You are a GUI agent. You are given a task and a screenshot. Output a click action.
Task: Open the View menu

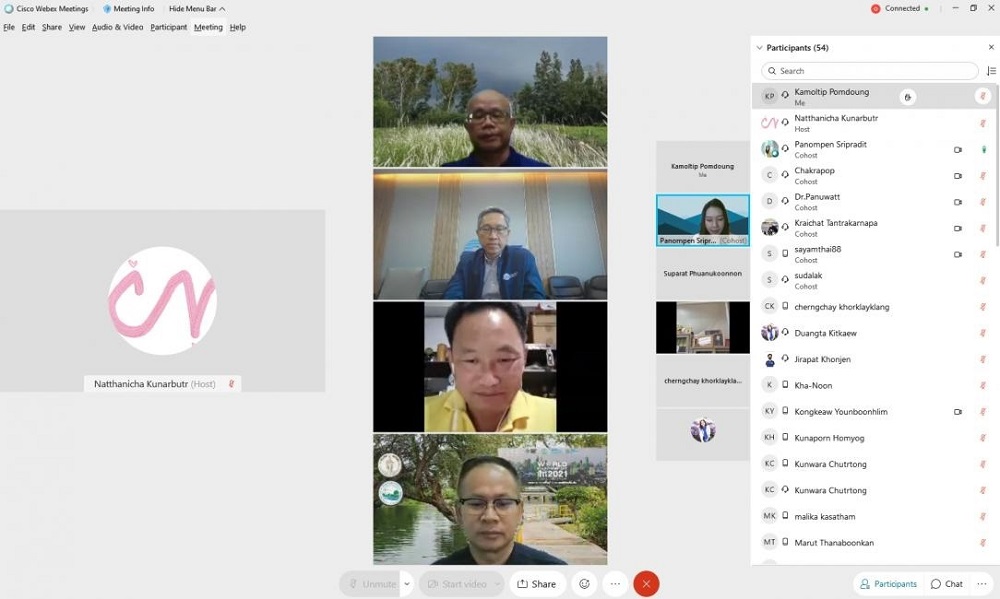pos(77,27)
